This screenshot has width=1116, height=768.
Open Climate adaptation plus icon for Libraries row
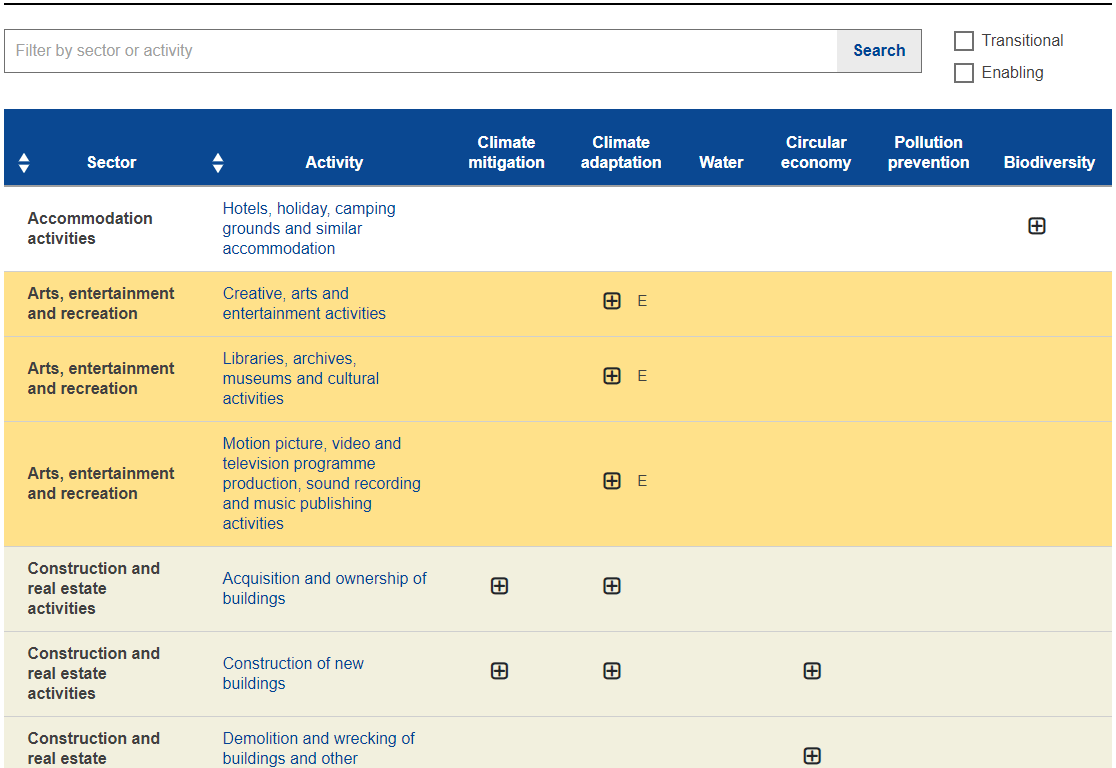(x=612, y=376)
